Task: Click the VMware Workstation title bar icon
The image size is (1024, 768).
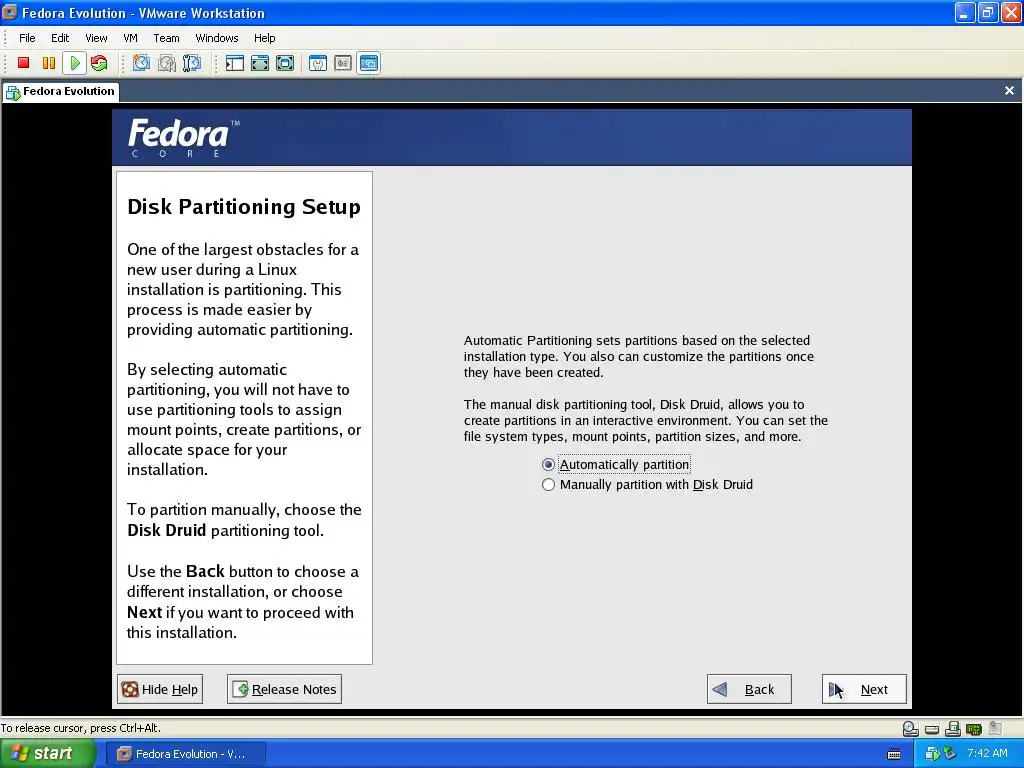Action: (x=10, y=12)
